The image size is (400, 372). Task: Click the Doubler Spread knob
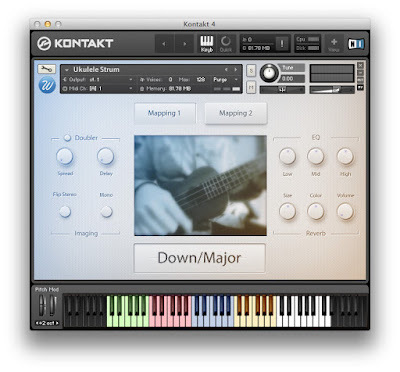pyautogui.click(x=65, y=157)
